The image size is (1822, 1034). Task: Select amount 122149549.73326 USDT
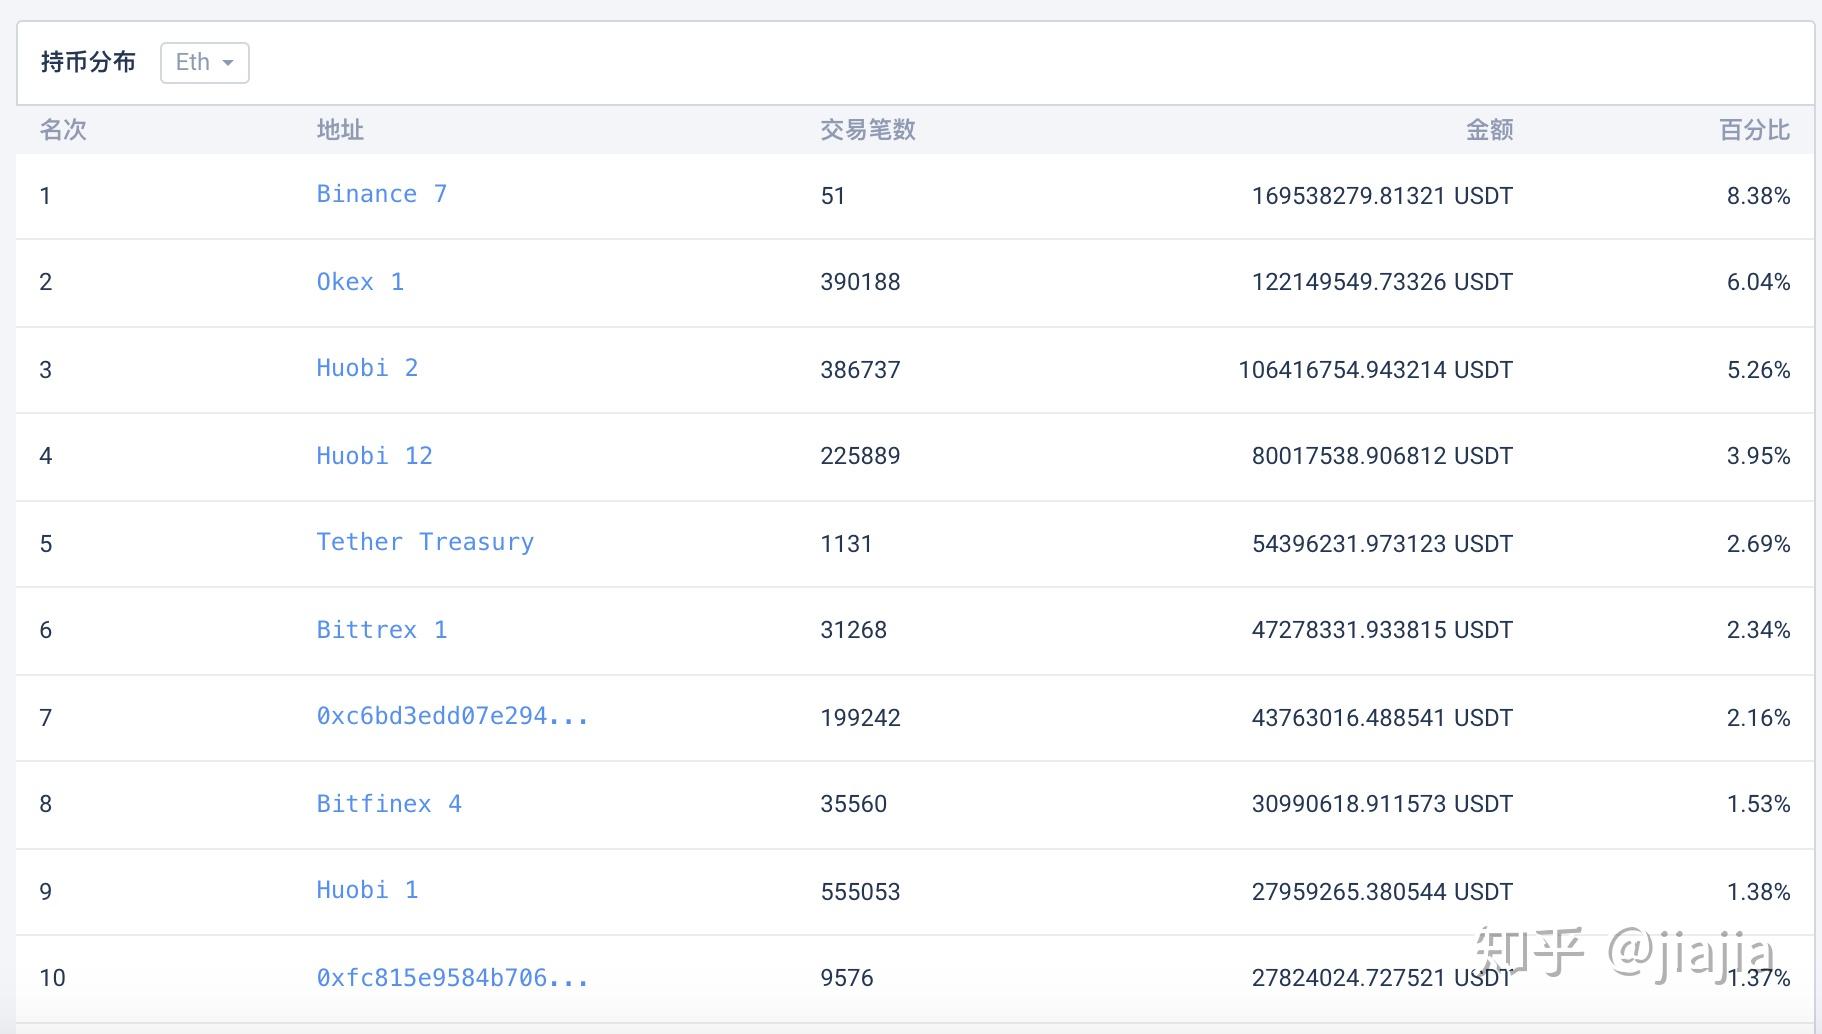[1382, 282]
